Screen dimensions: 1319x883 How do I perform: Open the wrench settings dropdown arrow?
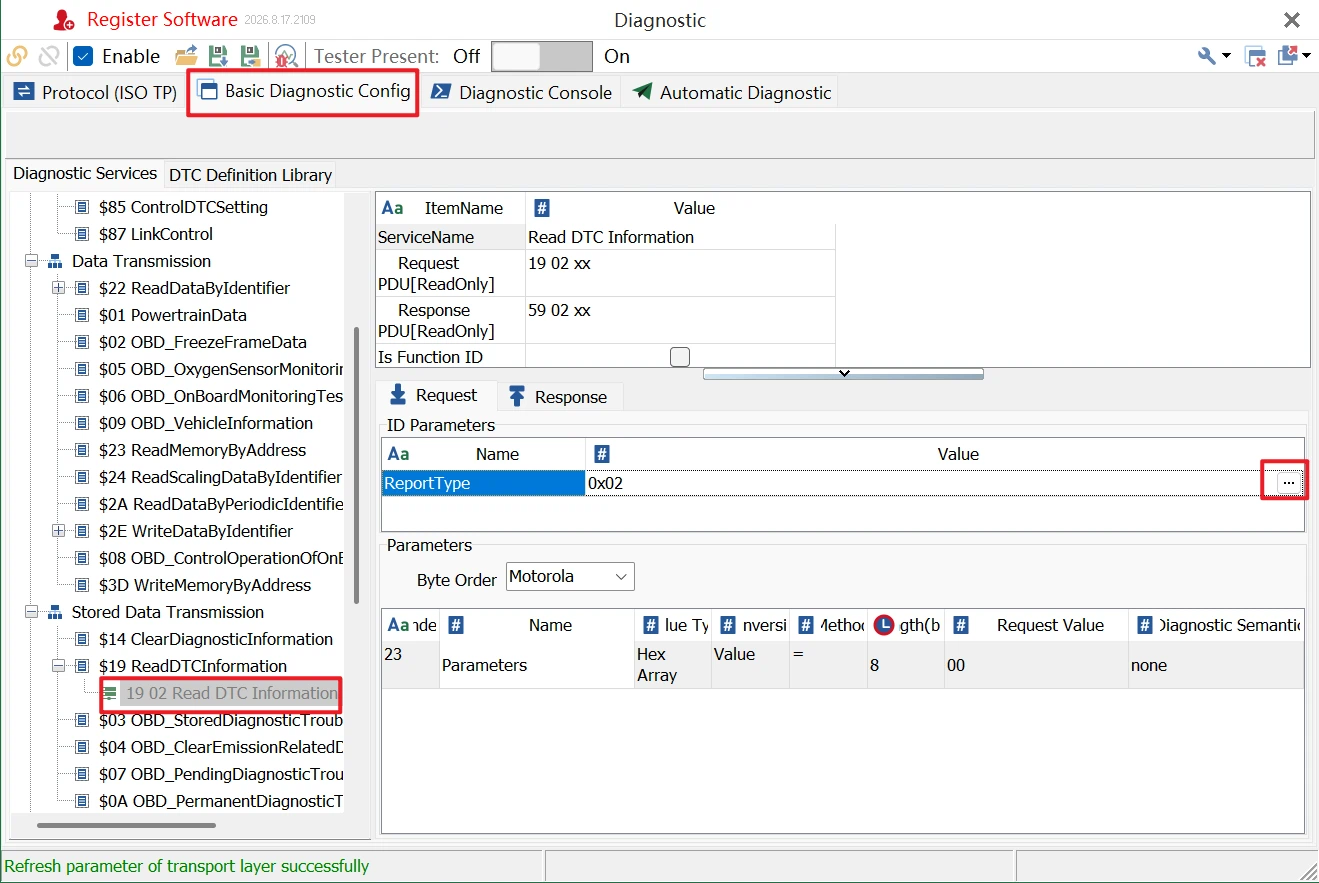[x=1227, y=56]
